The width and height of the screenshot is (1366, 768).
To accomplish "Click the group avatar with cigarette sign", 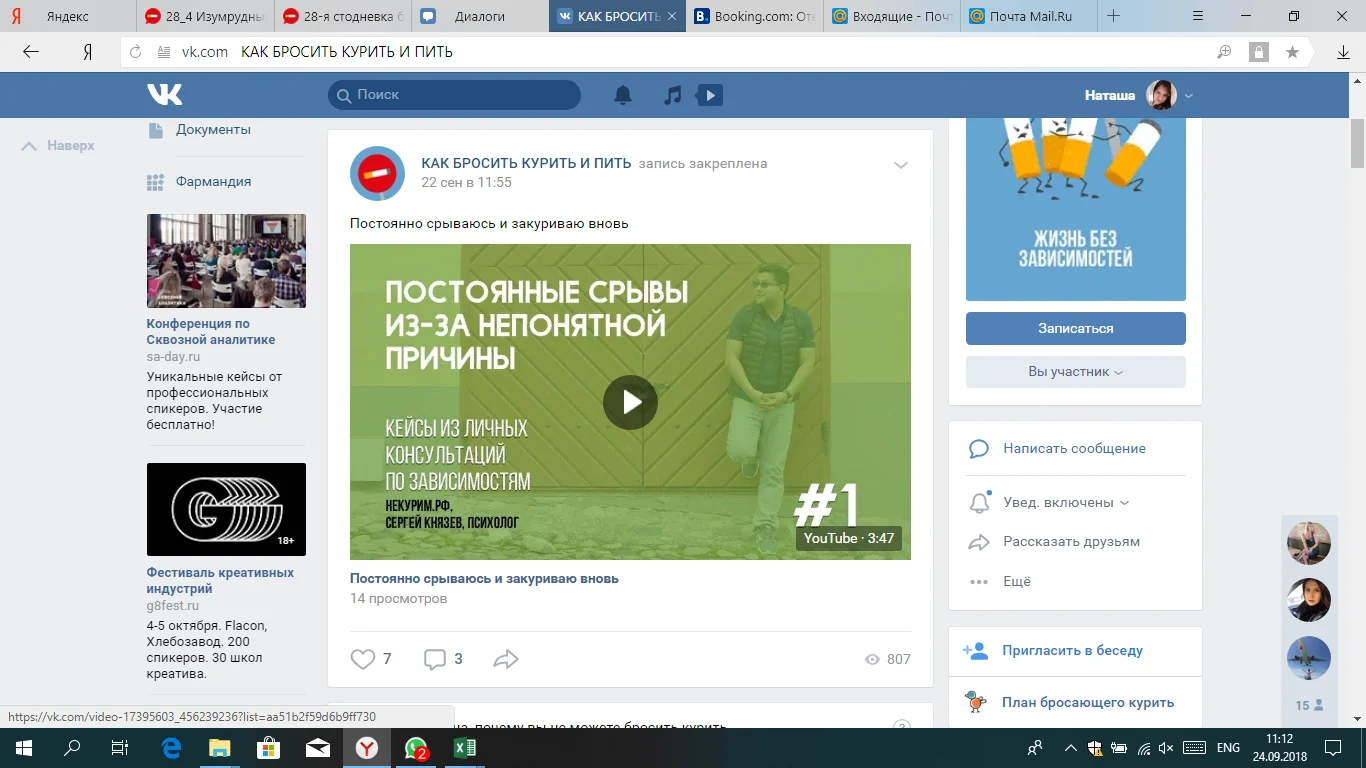I will pyautogui.click(x=377, y=173).
